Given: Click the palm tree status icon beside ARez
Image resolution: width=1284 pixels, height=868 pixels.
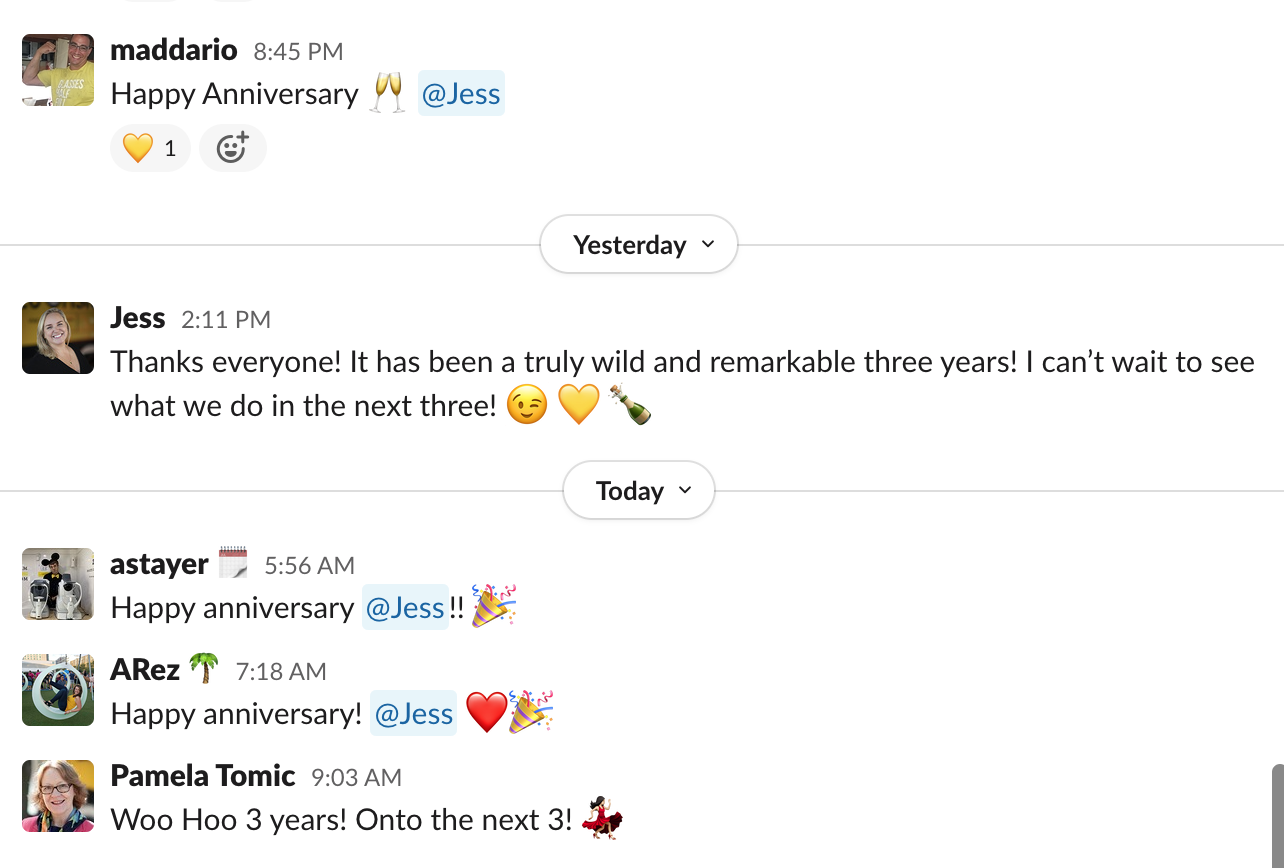Looking at the screenshot, I should point(204,669).
